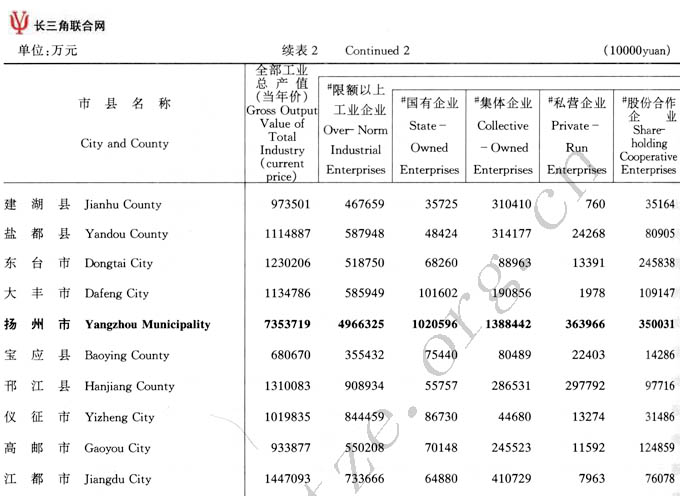Click Dafeng City value 1134786
This screenshot has height=496, width=680.
(x=288, y=294)
